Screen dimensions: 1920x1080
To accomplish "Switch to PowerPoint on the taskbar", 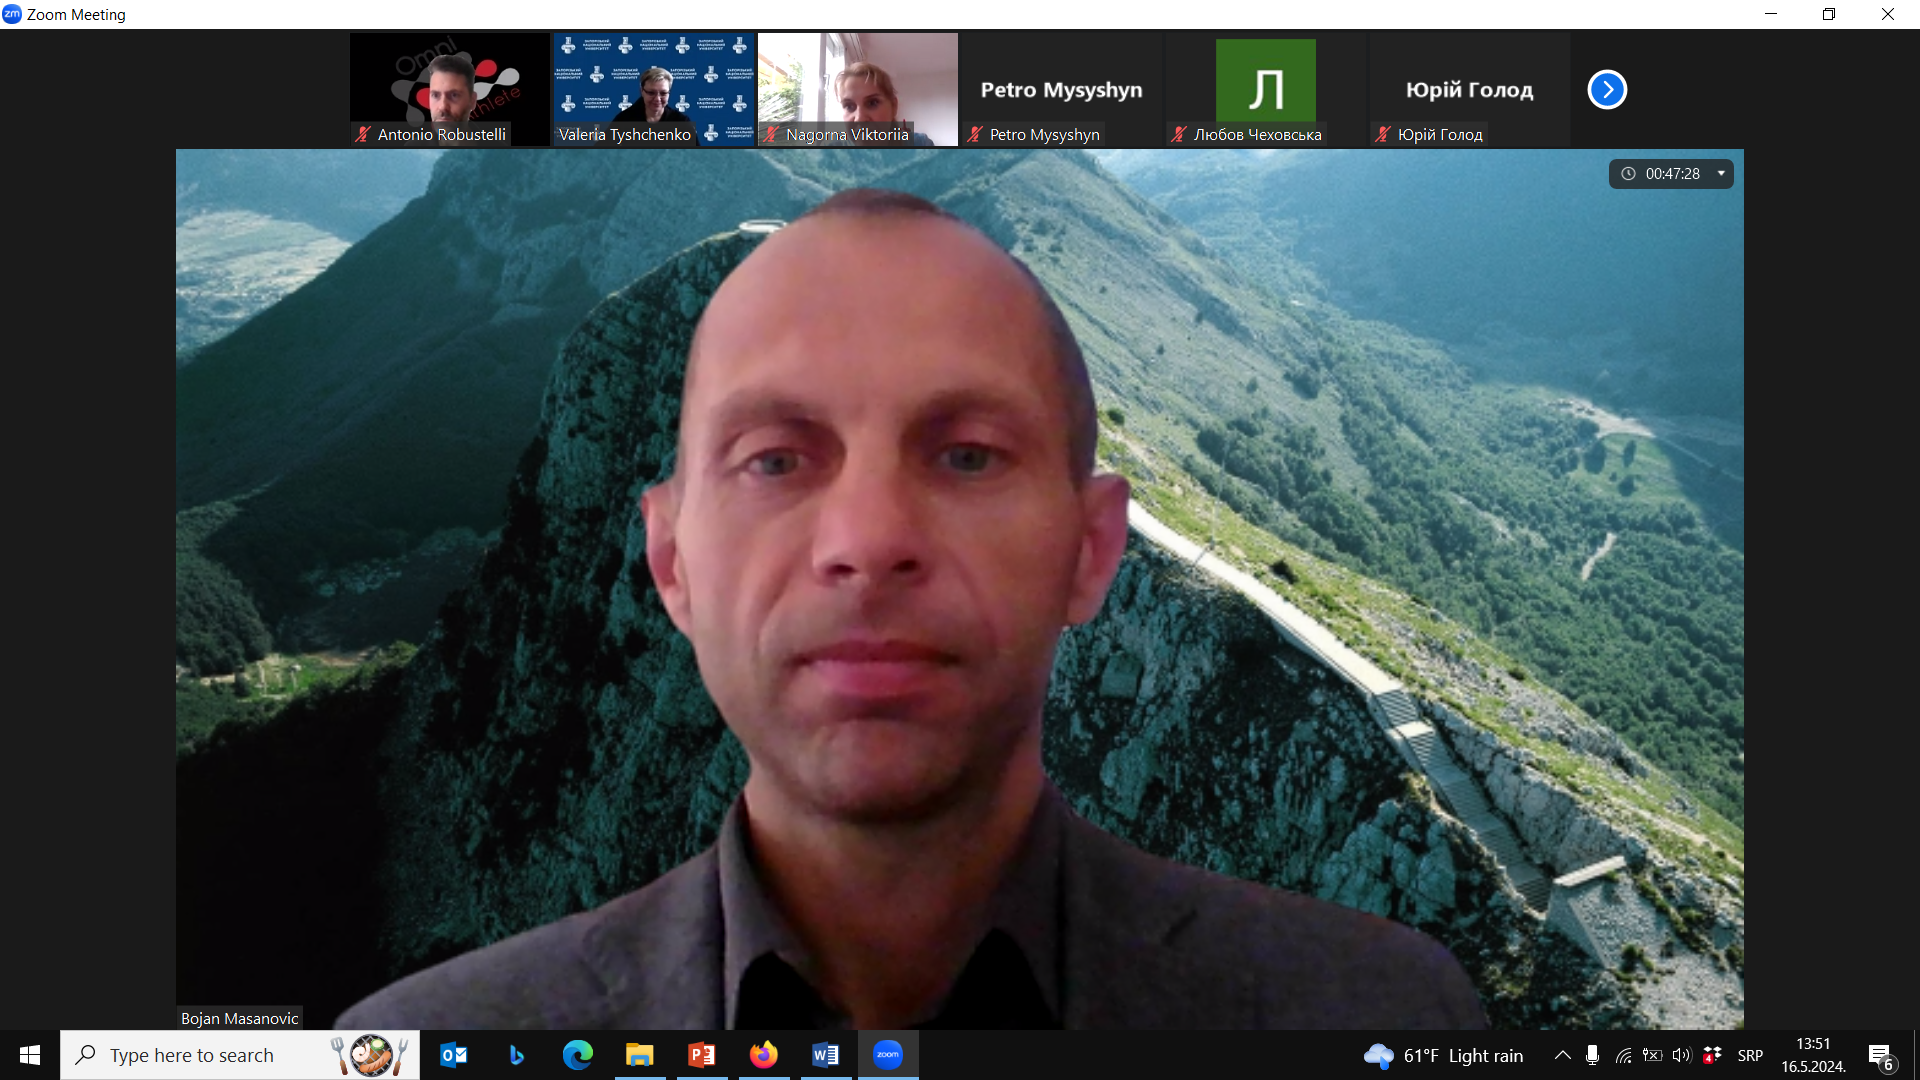I will coord(702,1055).
